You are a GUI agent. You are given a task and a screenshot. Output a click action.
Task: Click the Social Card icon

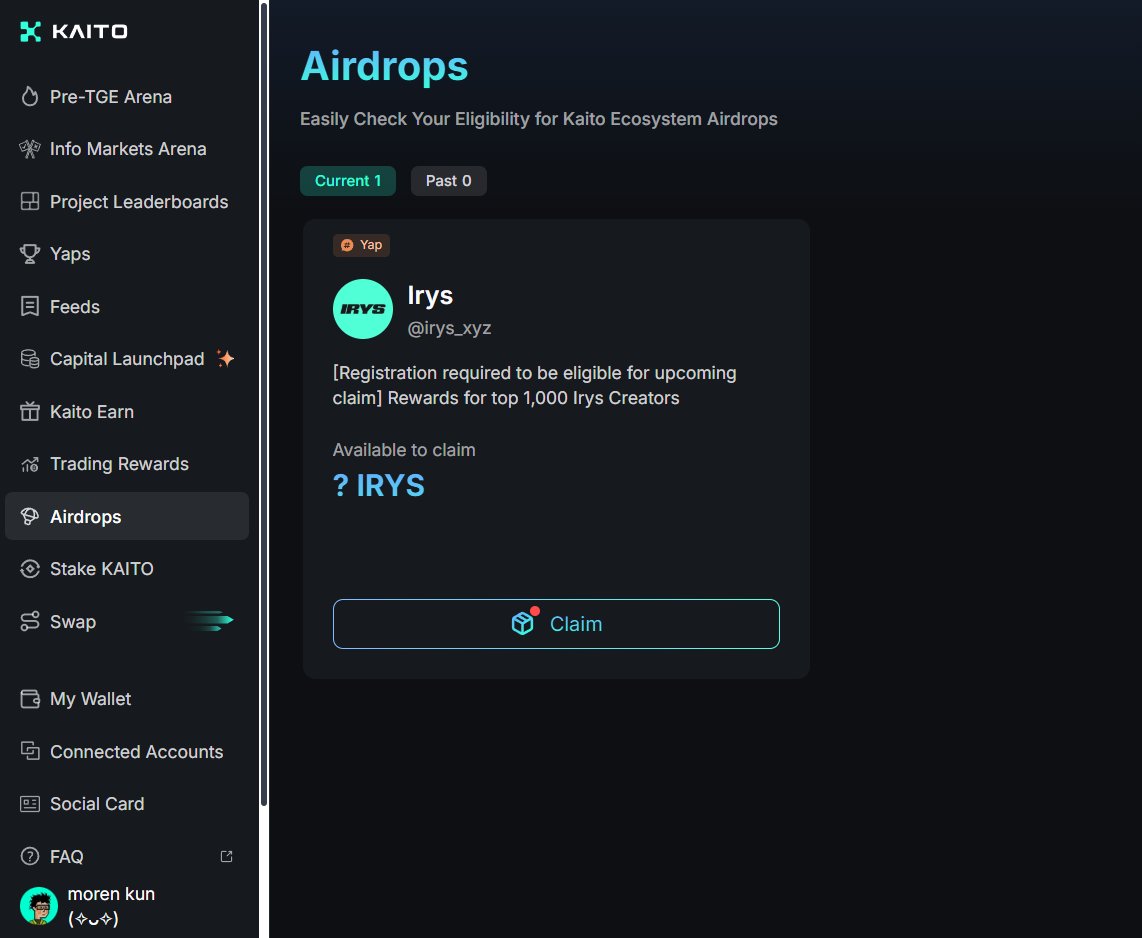[x=30, y=804]
